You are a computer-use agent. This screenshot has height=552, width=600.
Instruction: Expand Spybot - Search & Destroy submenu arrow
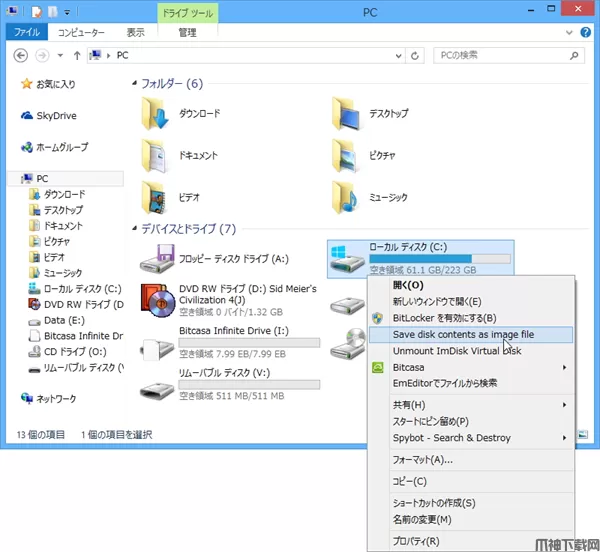pyautogui.click(x=564, y=438)
